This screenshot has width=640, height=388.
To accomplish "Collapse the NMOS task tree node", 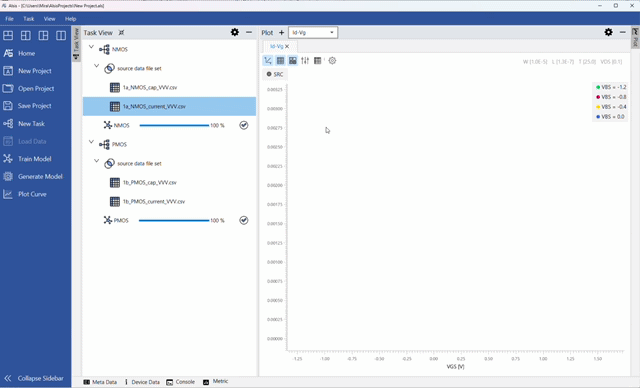I will (x=91, y=47).
